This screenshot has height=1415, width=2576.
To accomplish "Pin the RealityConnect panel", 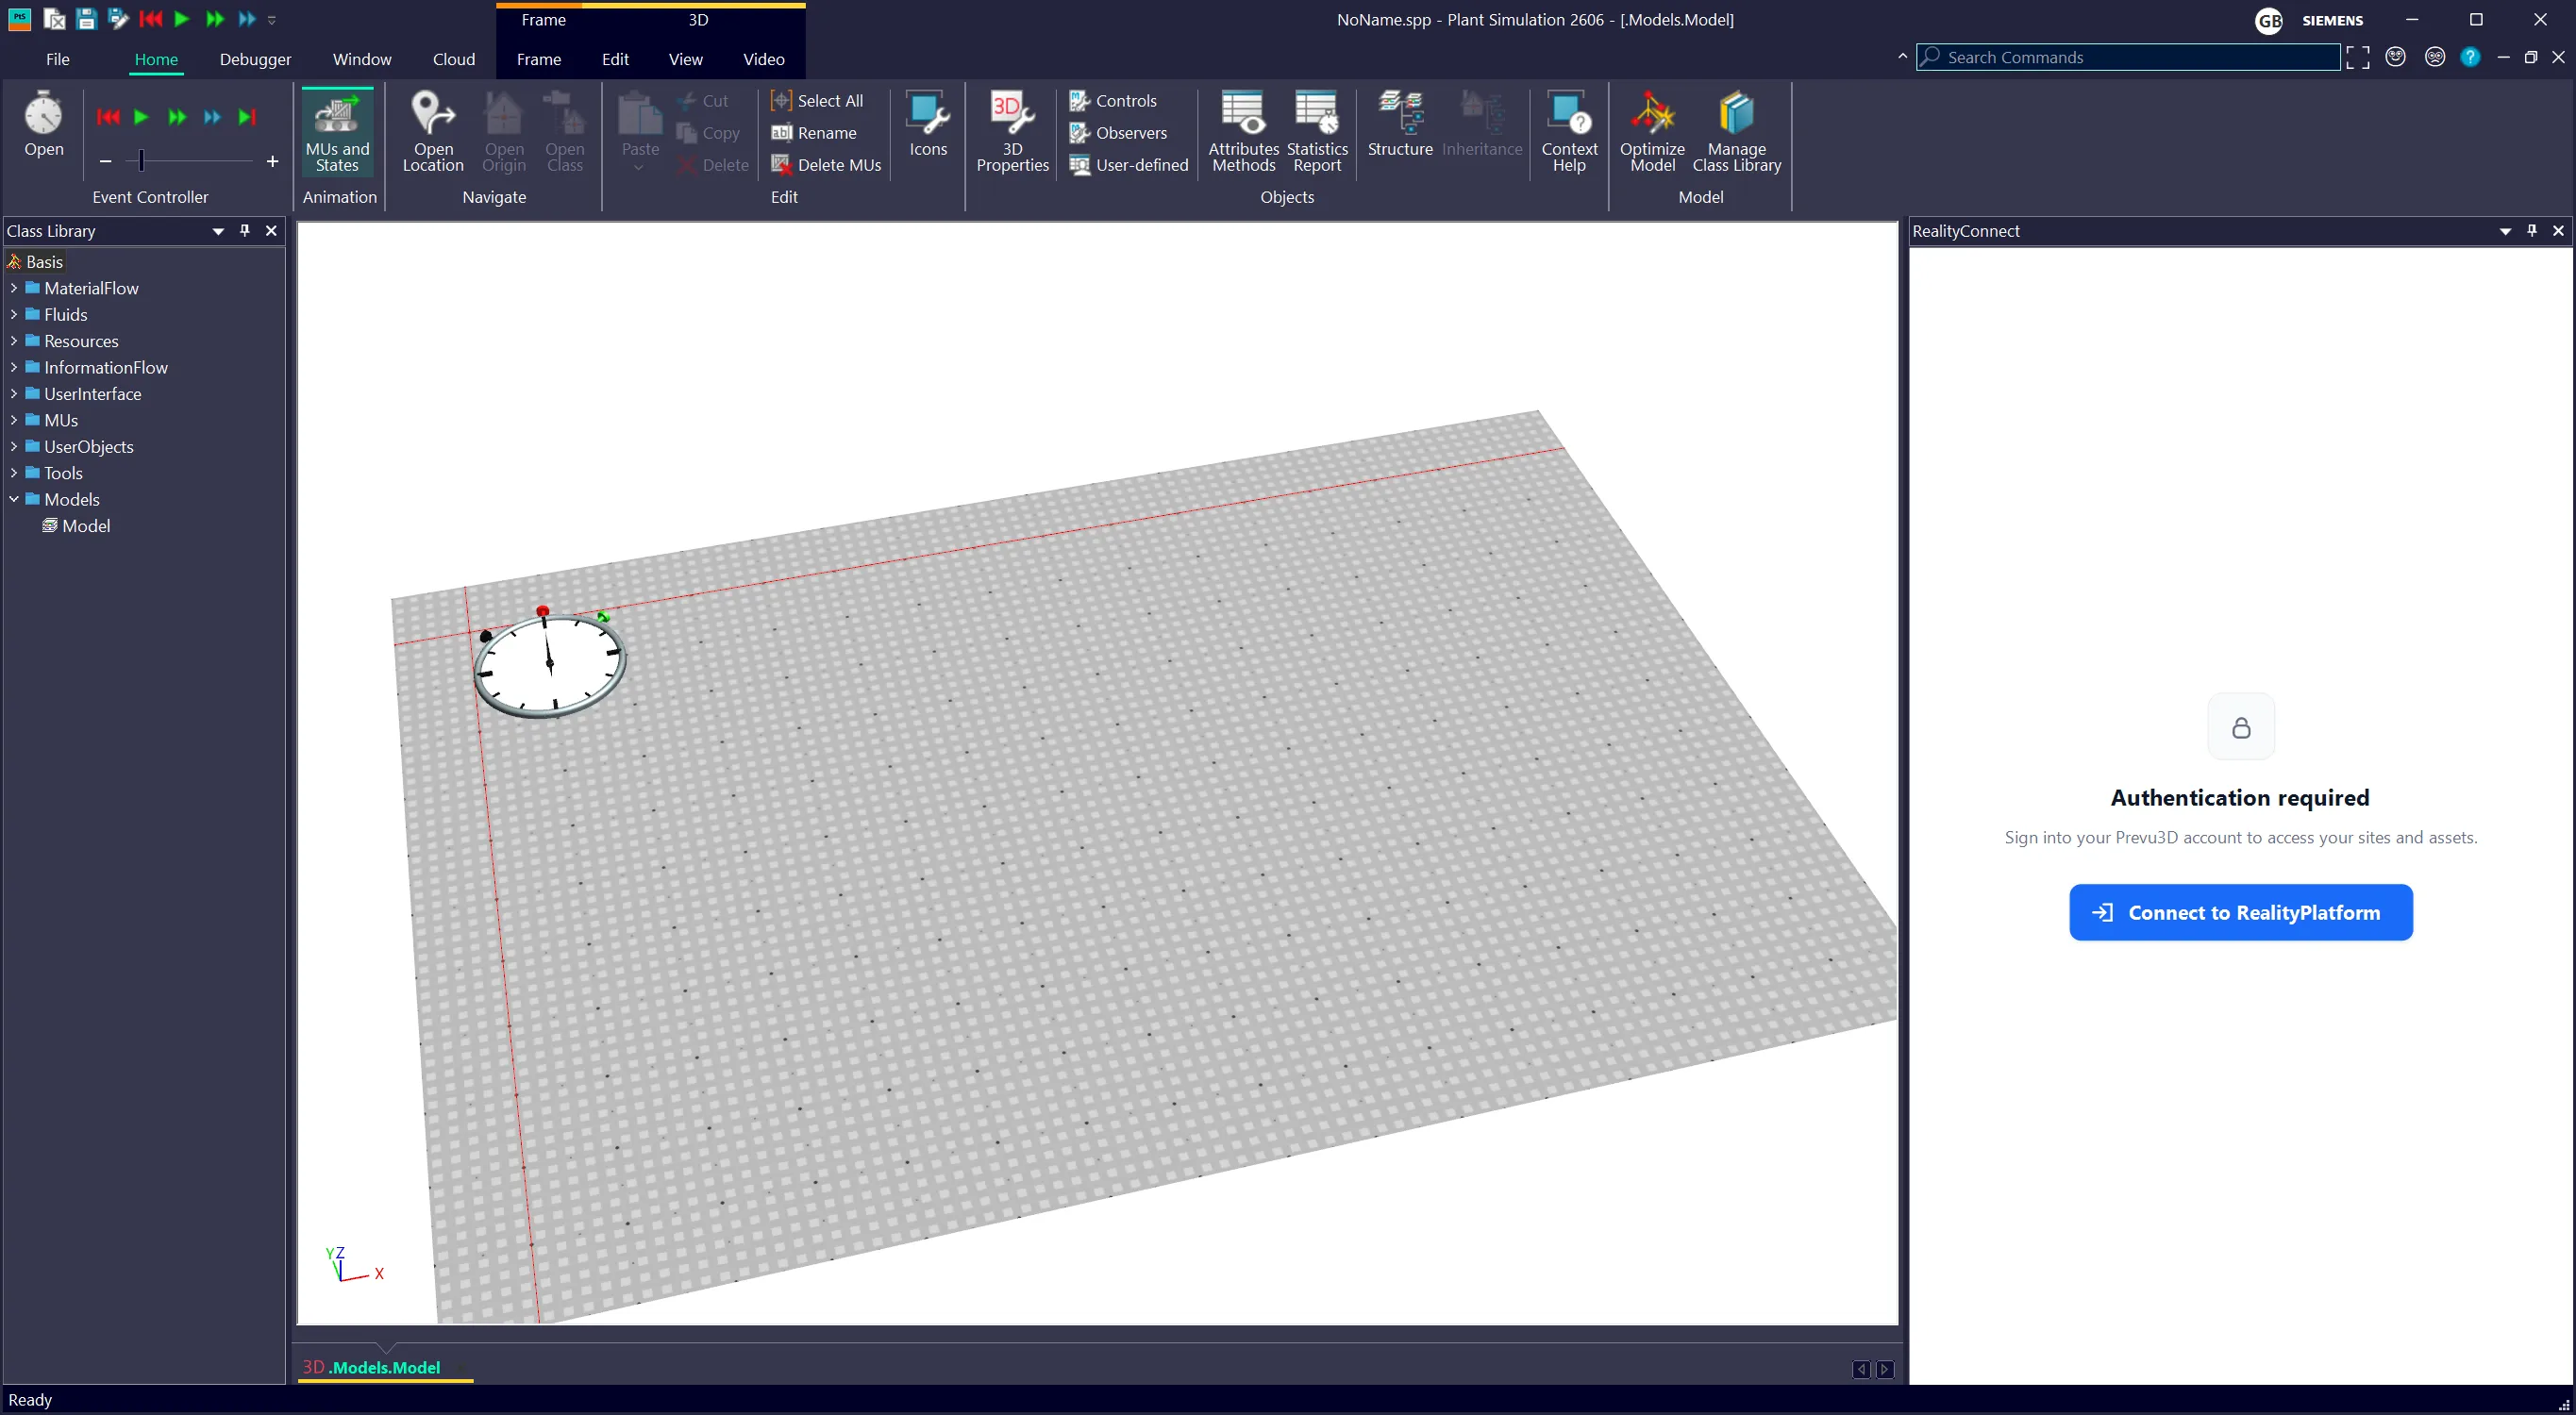I will tap(2532, 231).
